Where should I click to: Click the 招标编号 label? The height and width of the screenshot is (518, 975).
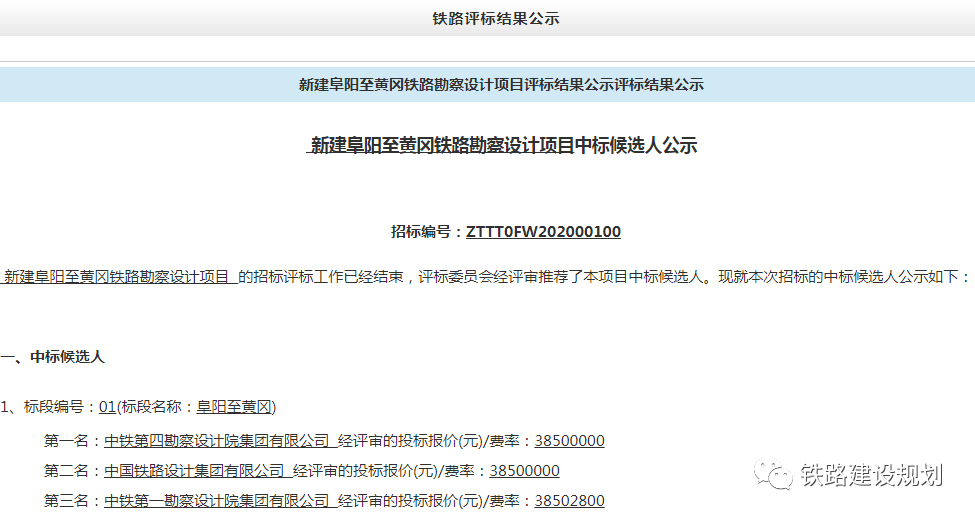point(424,232)
